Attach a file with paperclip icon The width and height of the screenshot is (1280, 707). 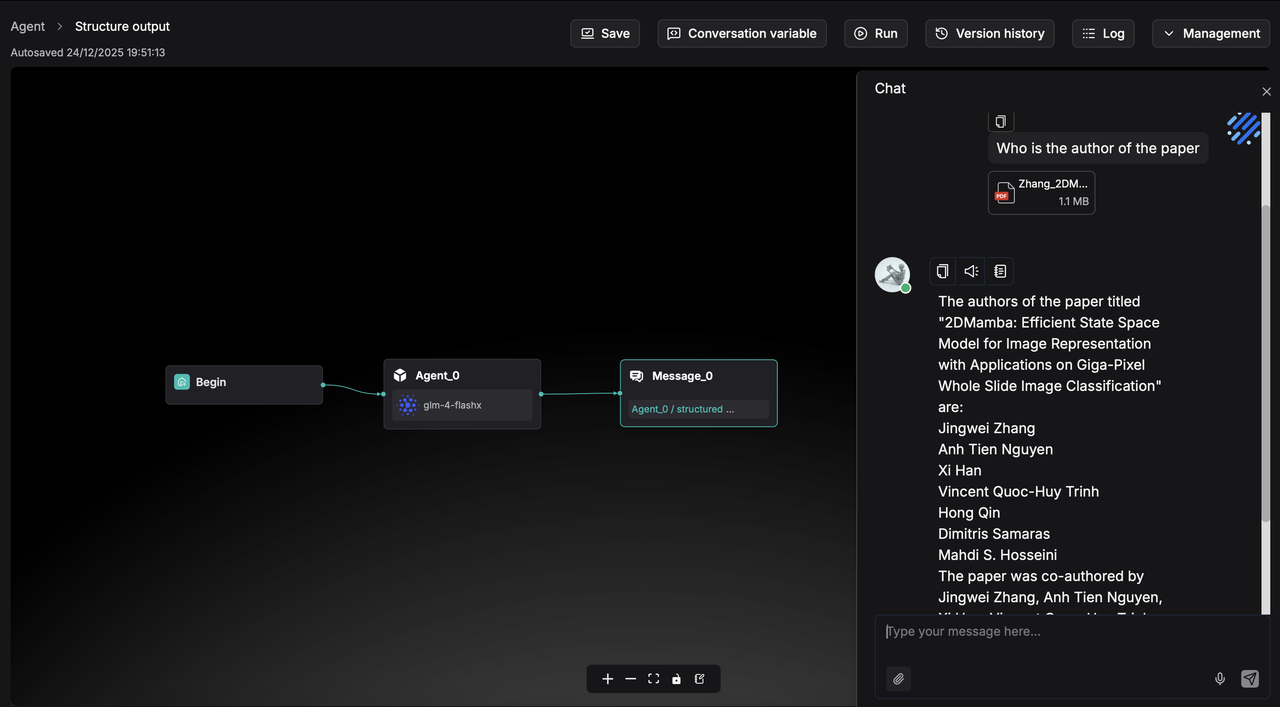898,679
